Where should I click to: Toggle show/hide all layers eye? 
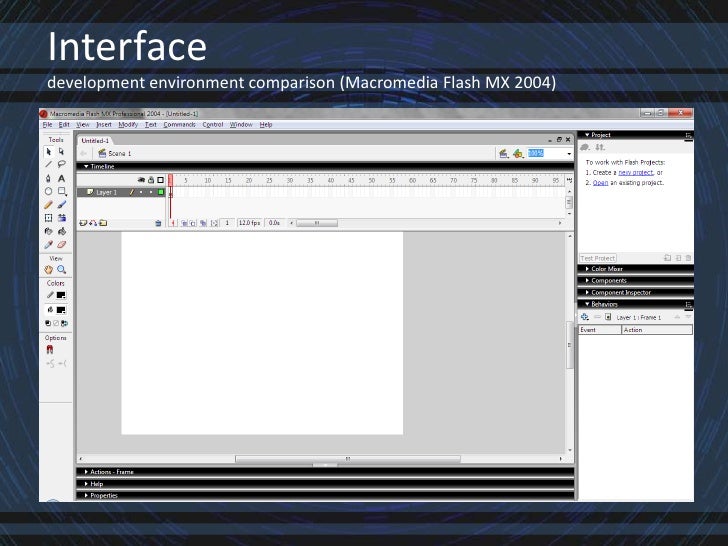[x=141, y=180]
